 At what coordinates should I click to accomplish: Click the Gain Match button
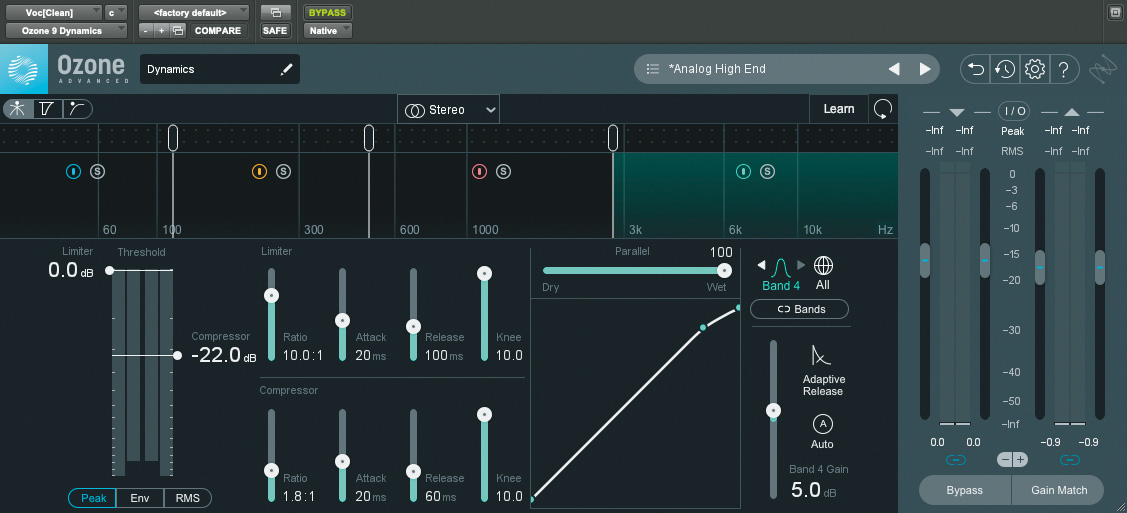click(x=1059, y=490)
